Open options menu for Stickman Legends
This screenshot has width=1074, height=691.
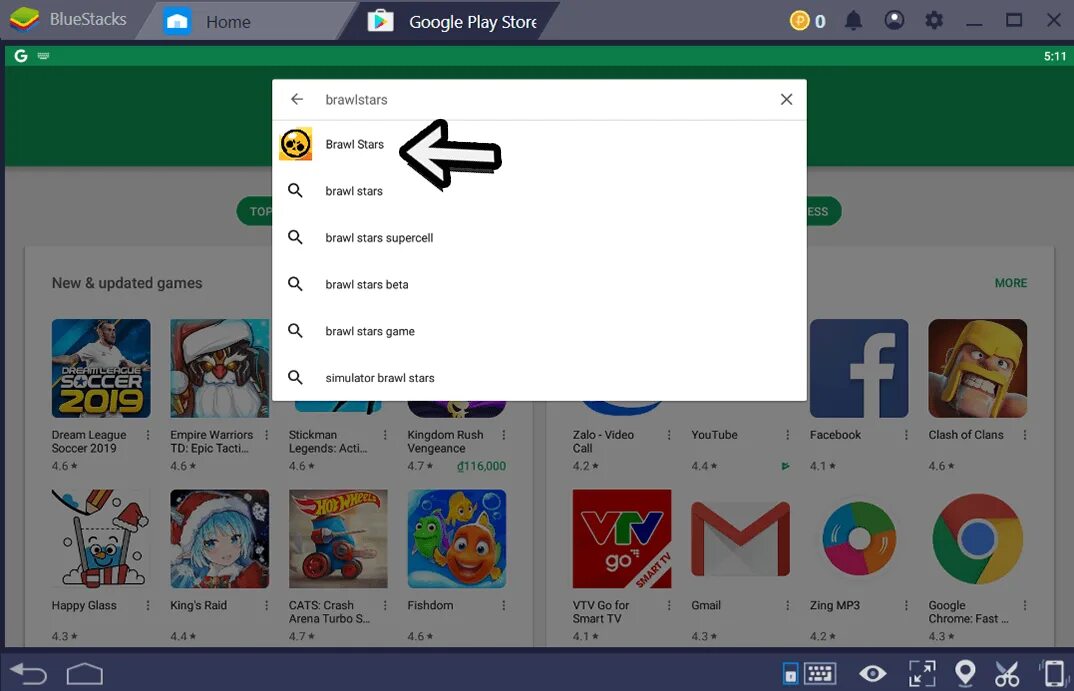coord(385,435)
